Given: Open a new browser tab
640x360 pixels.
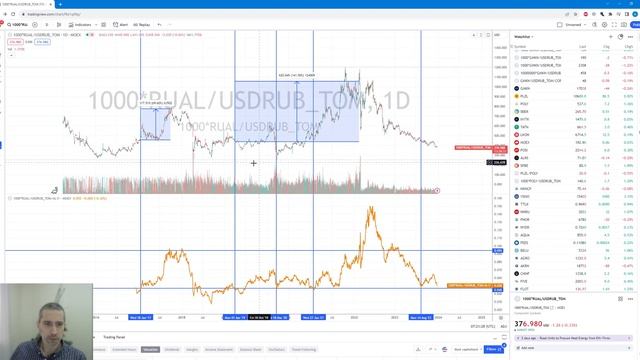Looking at the screenshot, I should [60, 4].
